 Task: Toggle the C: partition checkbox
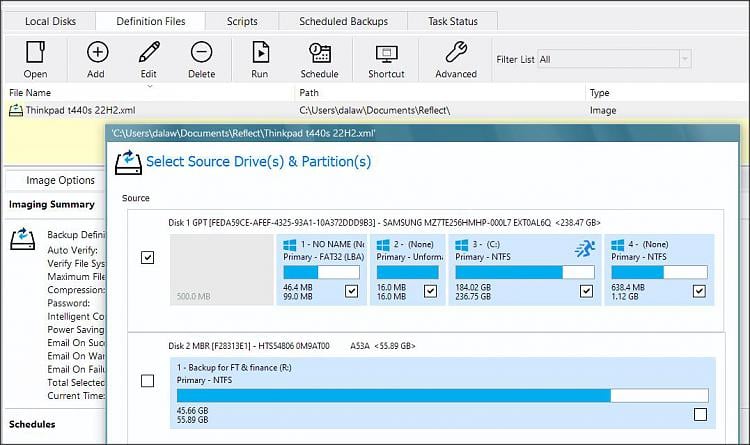tap(586, 291)
